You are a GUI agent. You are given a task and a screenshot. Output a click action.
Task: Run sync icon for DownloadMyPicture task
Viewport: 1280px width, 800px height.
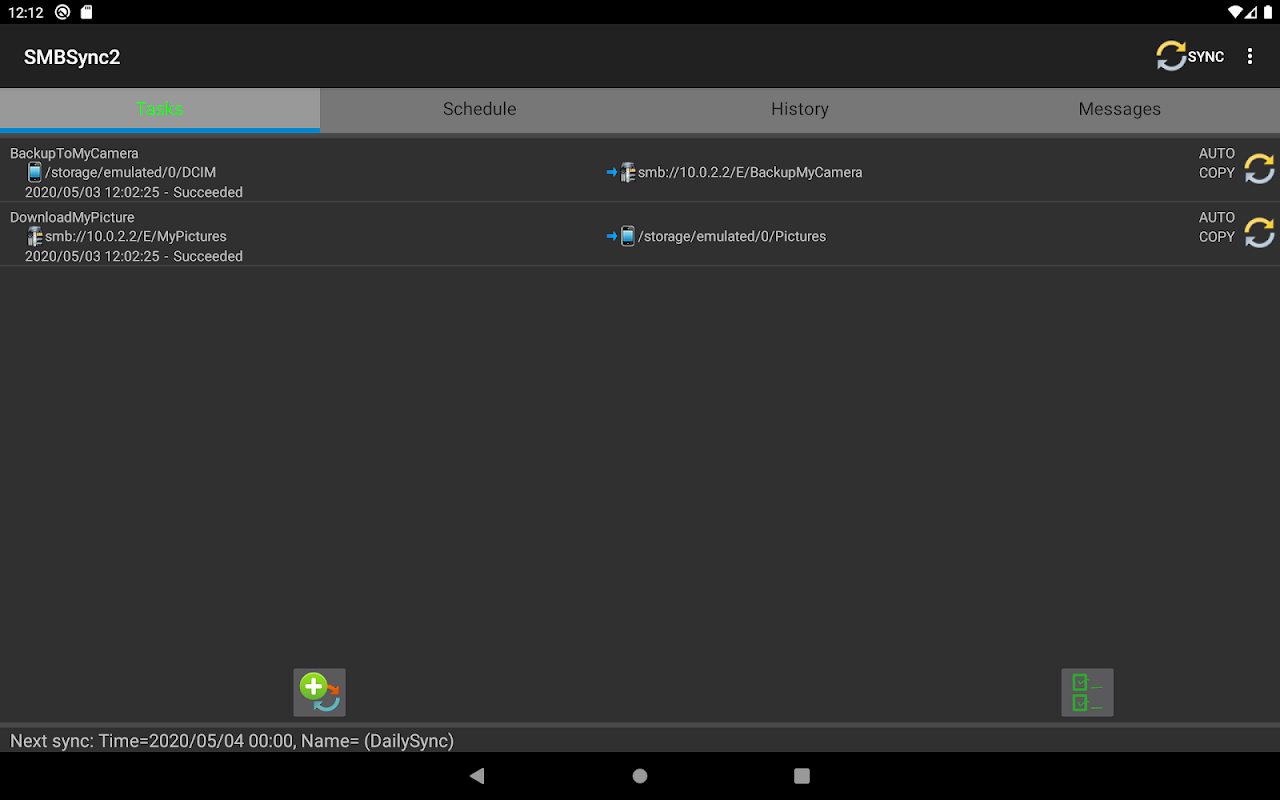tap(1259, 233)
